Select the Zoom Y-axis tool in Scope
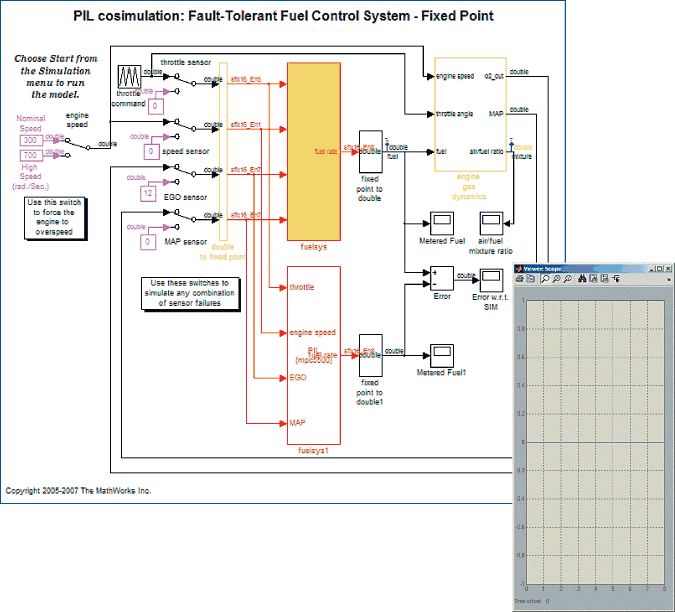This screenshot has height=612, width=675. [x=568, y=279]
